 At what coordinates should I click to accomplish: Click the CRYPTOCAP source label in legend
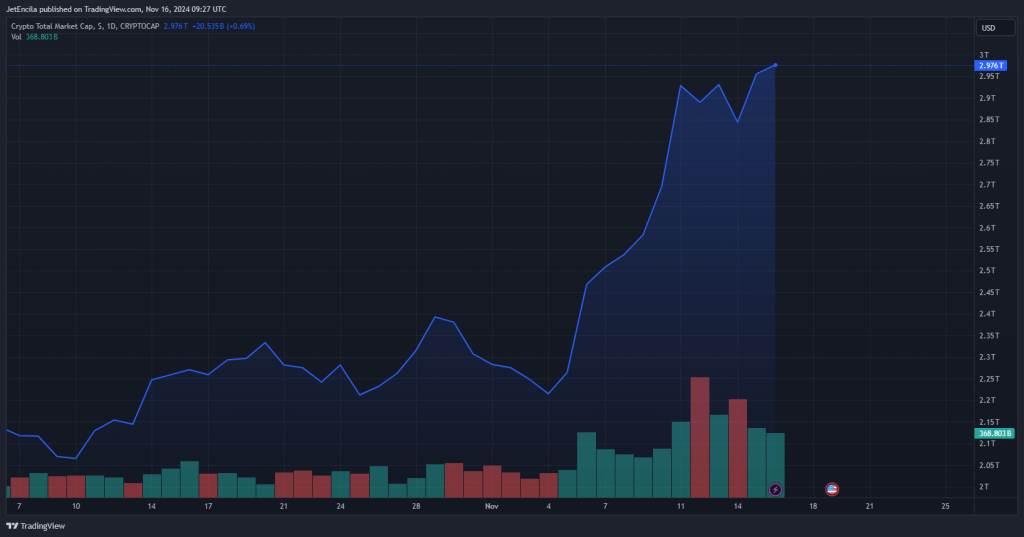click(140, 26)
